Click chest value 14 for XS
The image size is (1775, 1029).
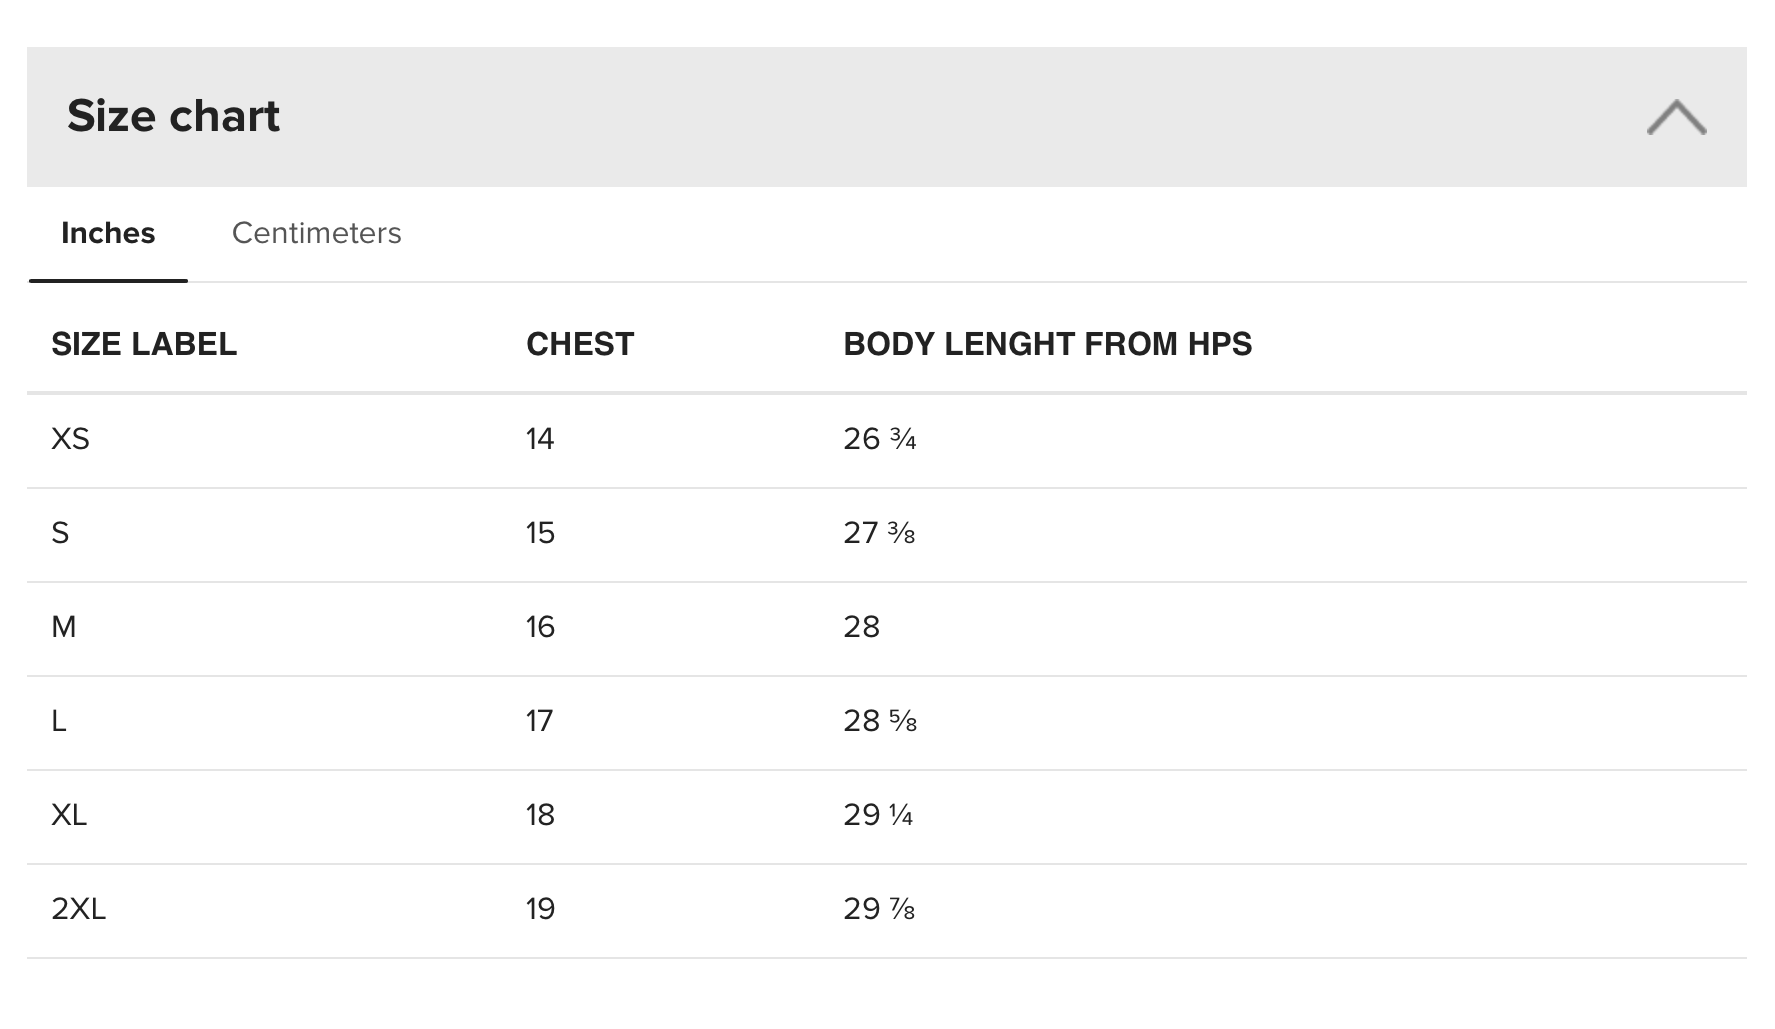tap(540, 439)
